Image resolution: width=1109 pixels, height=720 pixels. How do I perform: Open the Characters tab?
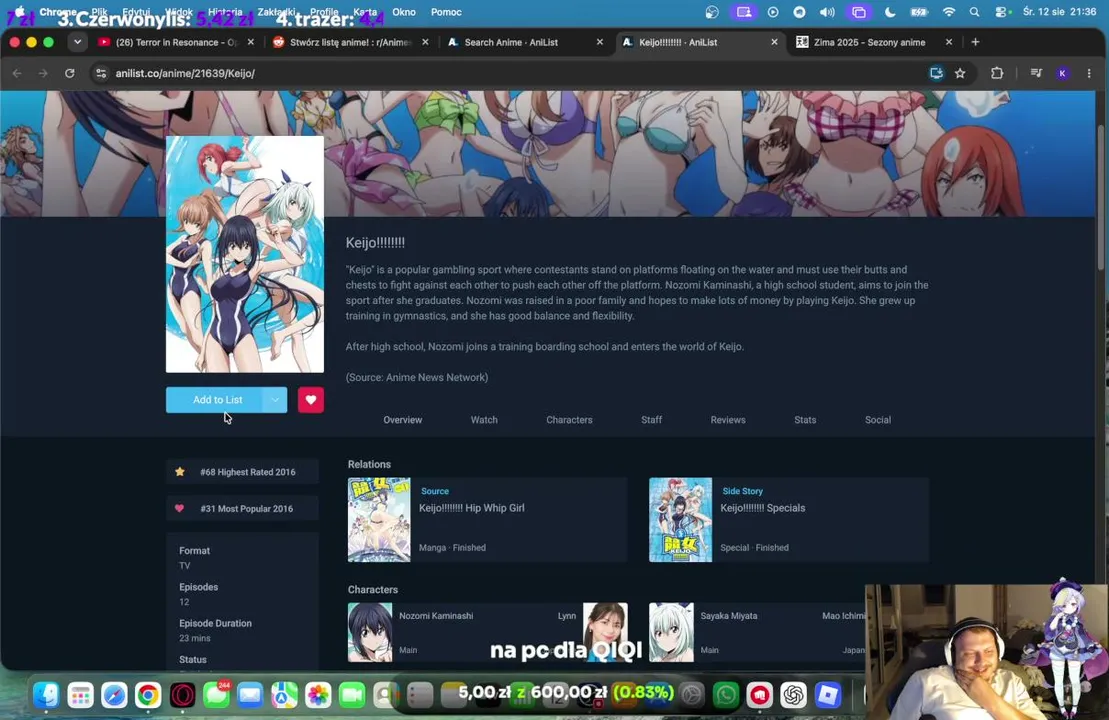tap(569, 419)
